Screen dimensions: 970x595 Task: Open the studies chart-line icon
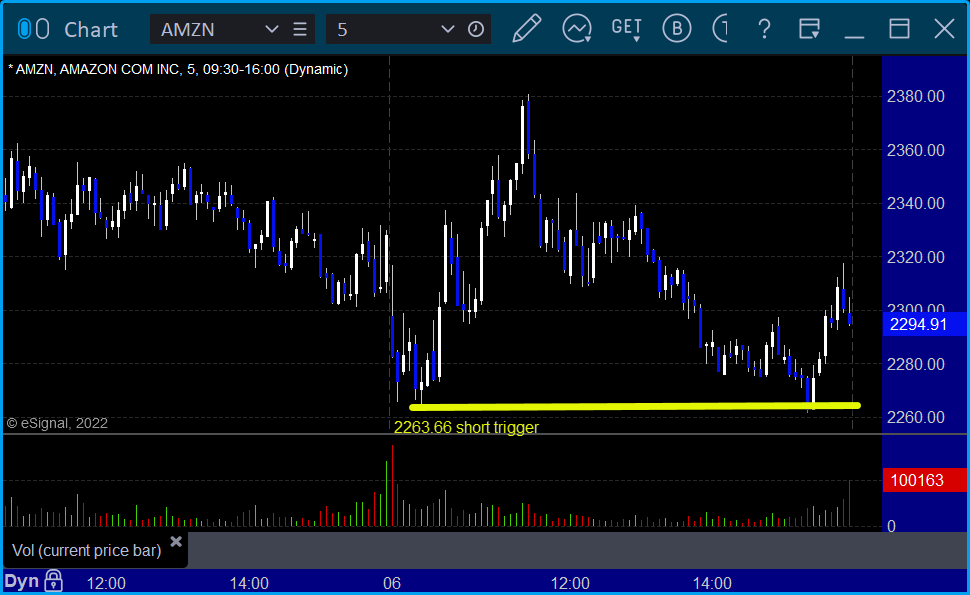[x=577, y=28]
